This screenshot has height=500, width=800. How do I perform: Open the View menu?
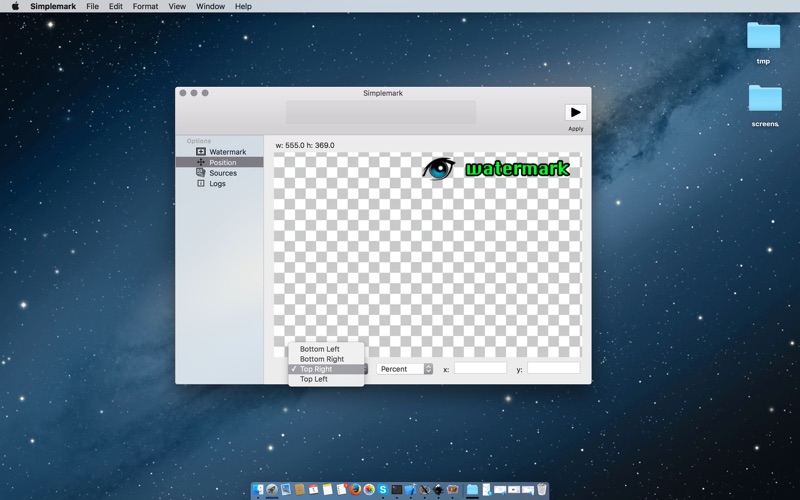point(177,6)
